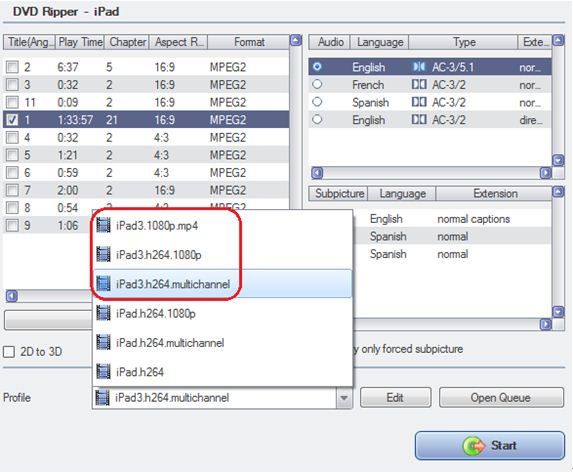Click film icon beside iPad3.h264.1080p profile

click(103, 254)
